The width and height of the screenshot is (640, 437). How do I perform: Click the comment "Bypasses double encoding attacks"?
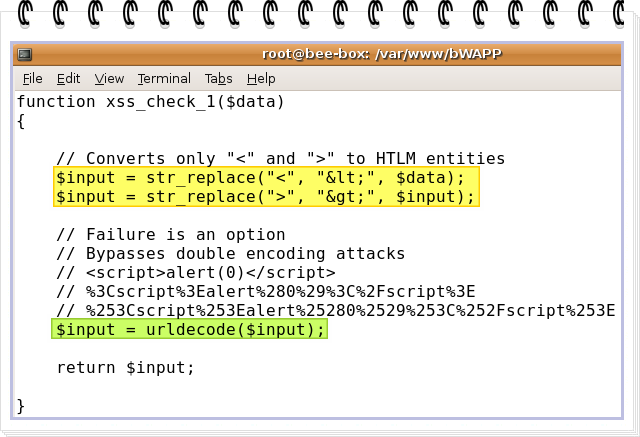coord(231,253)
